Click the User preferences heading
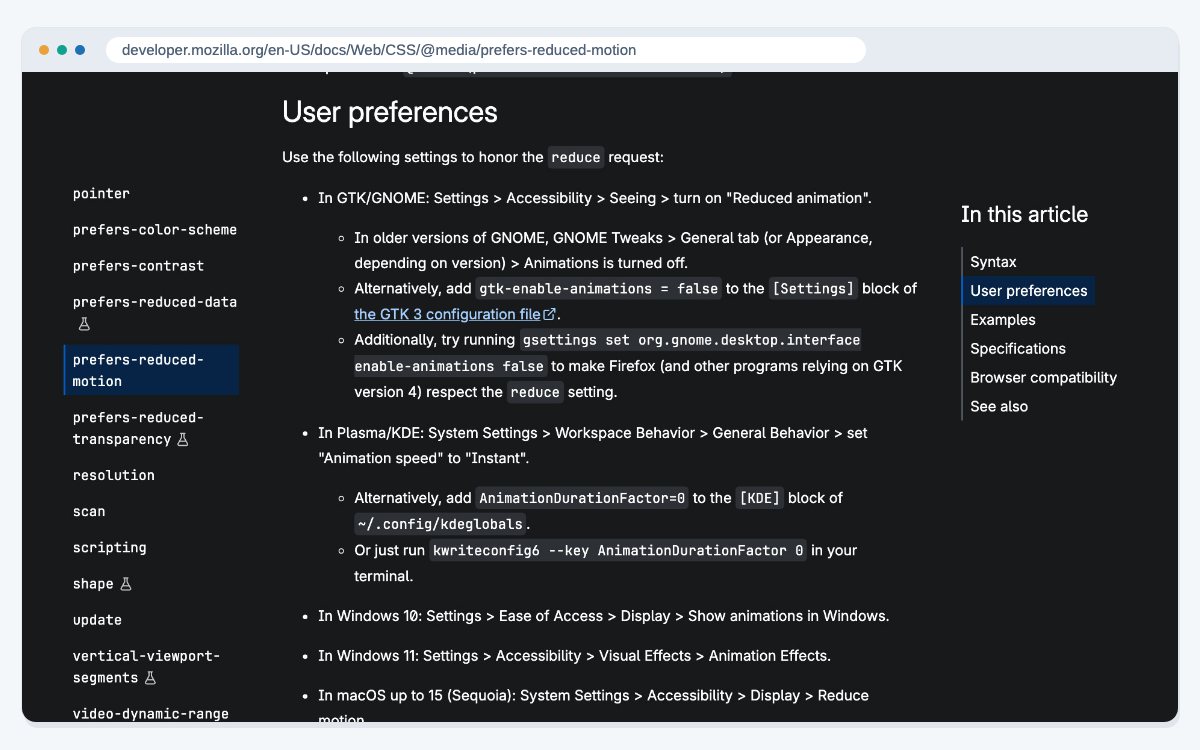The width and height of the screenshot is (1200, 750). (x=390, y=112)
